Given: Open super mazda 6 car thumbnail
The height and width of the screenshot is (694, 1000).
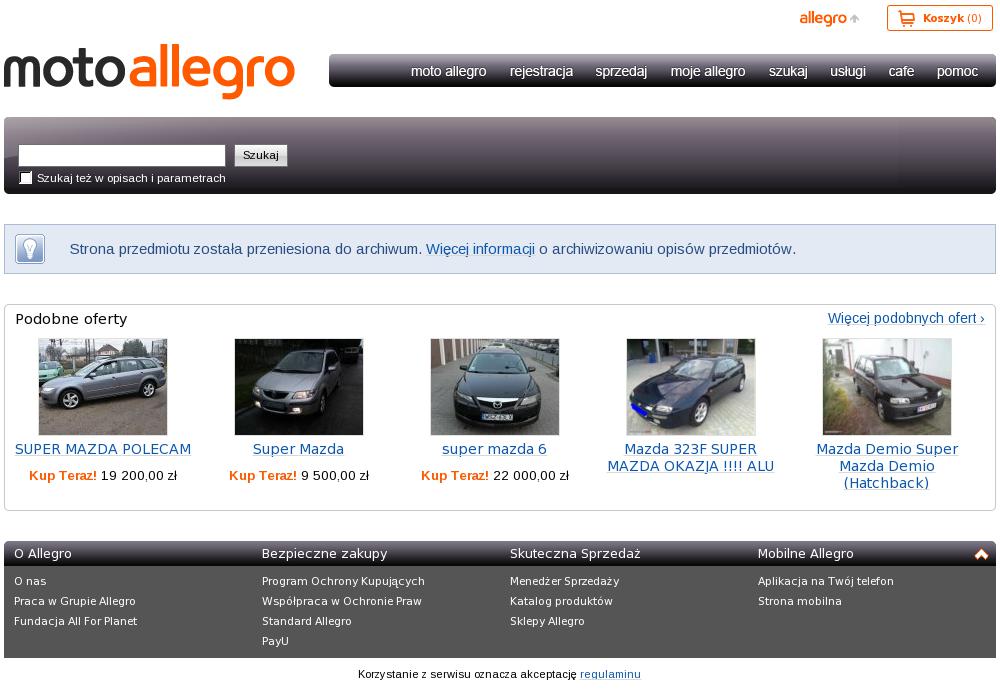Looking at the screenshot, I should [x=495, y=387].
